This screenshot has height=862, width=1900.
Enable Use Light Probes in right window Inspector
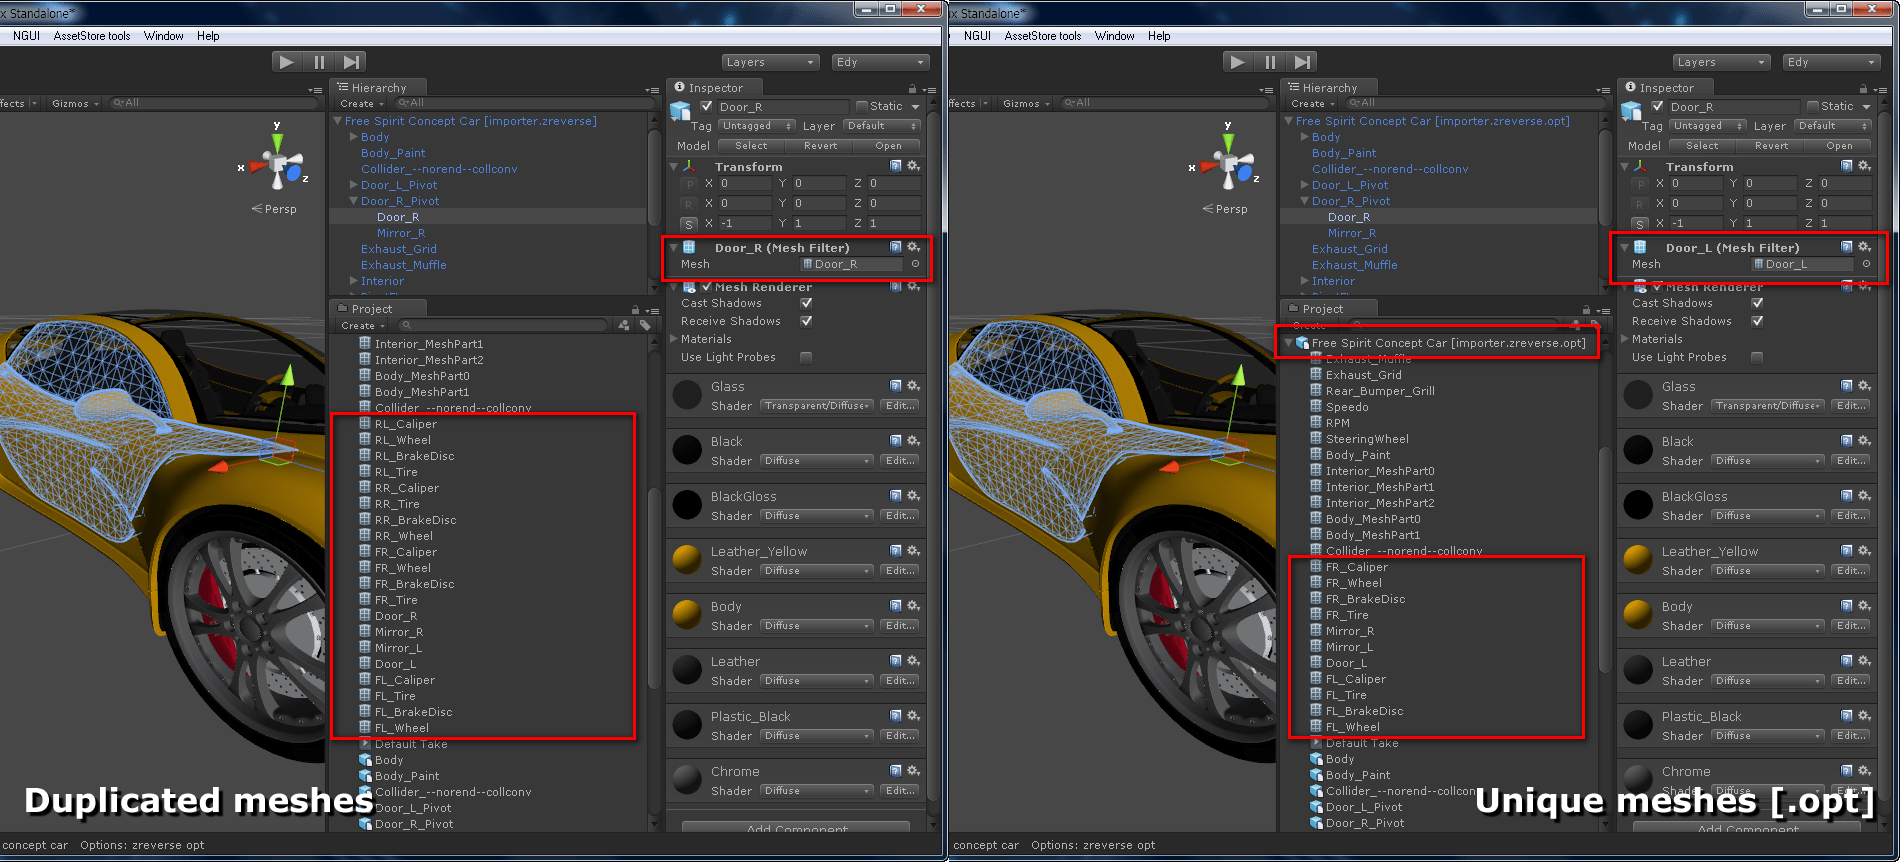1757,357
